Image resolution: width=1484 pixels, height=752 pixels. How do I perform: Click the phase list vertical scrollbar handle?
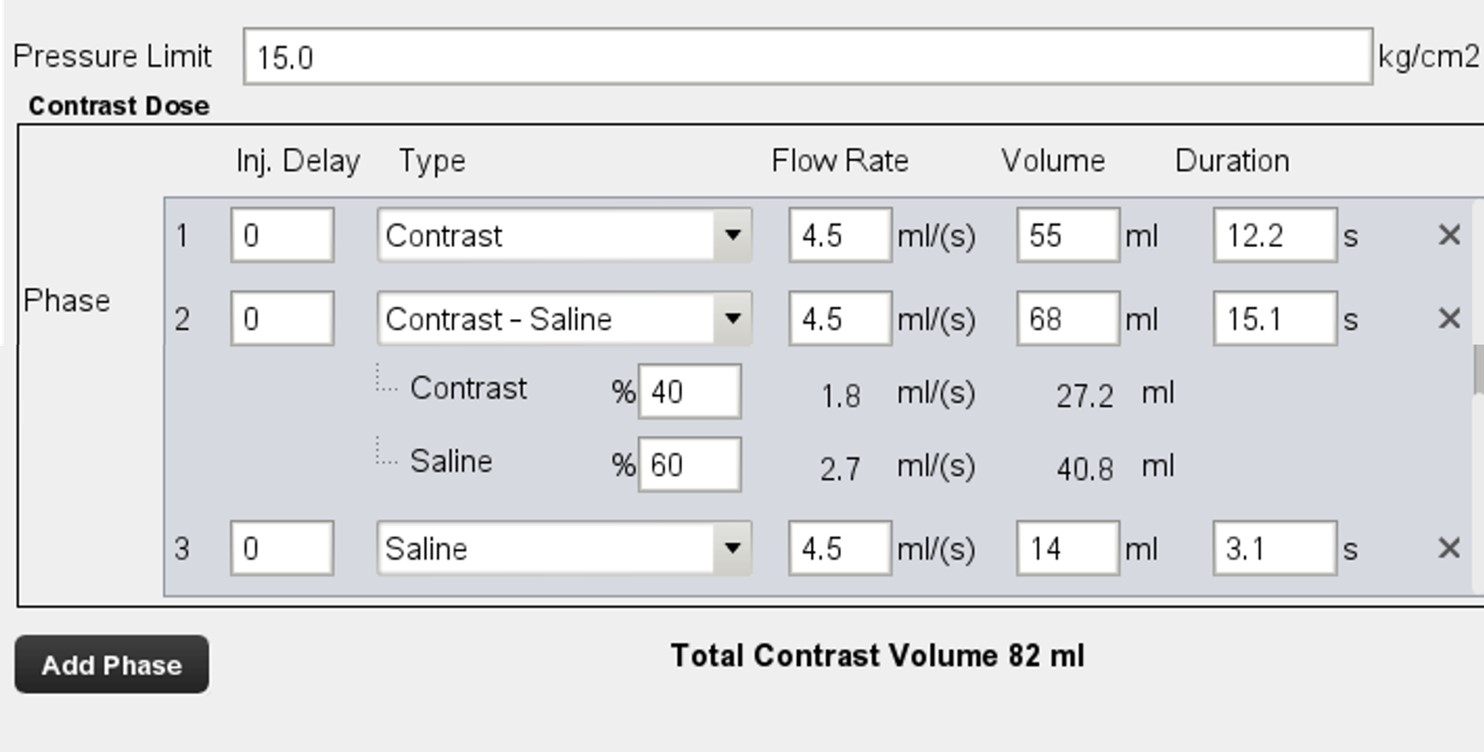(x=1478, y=370)
